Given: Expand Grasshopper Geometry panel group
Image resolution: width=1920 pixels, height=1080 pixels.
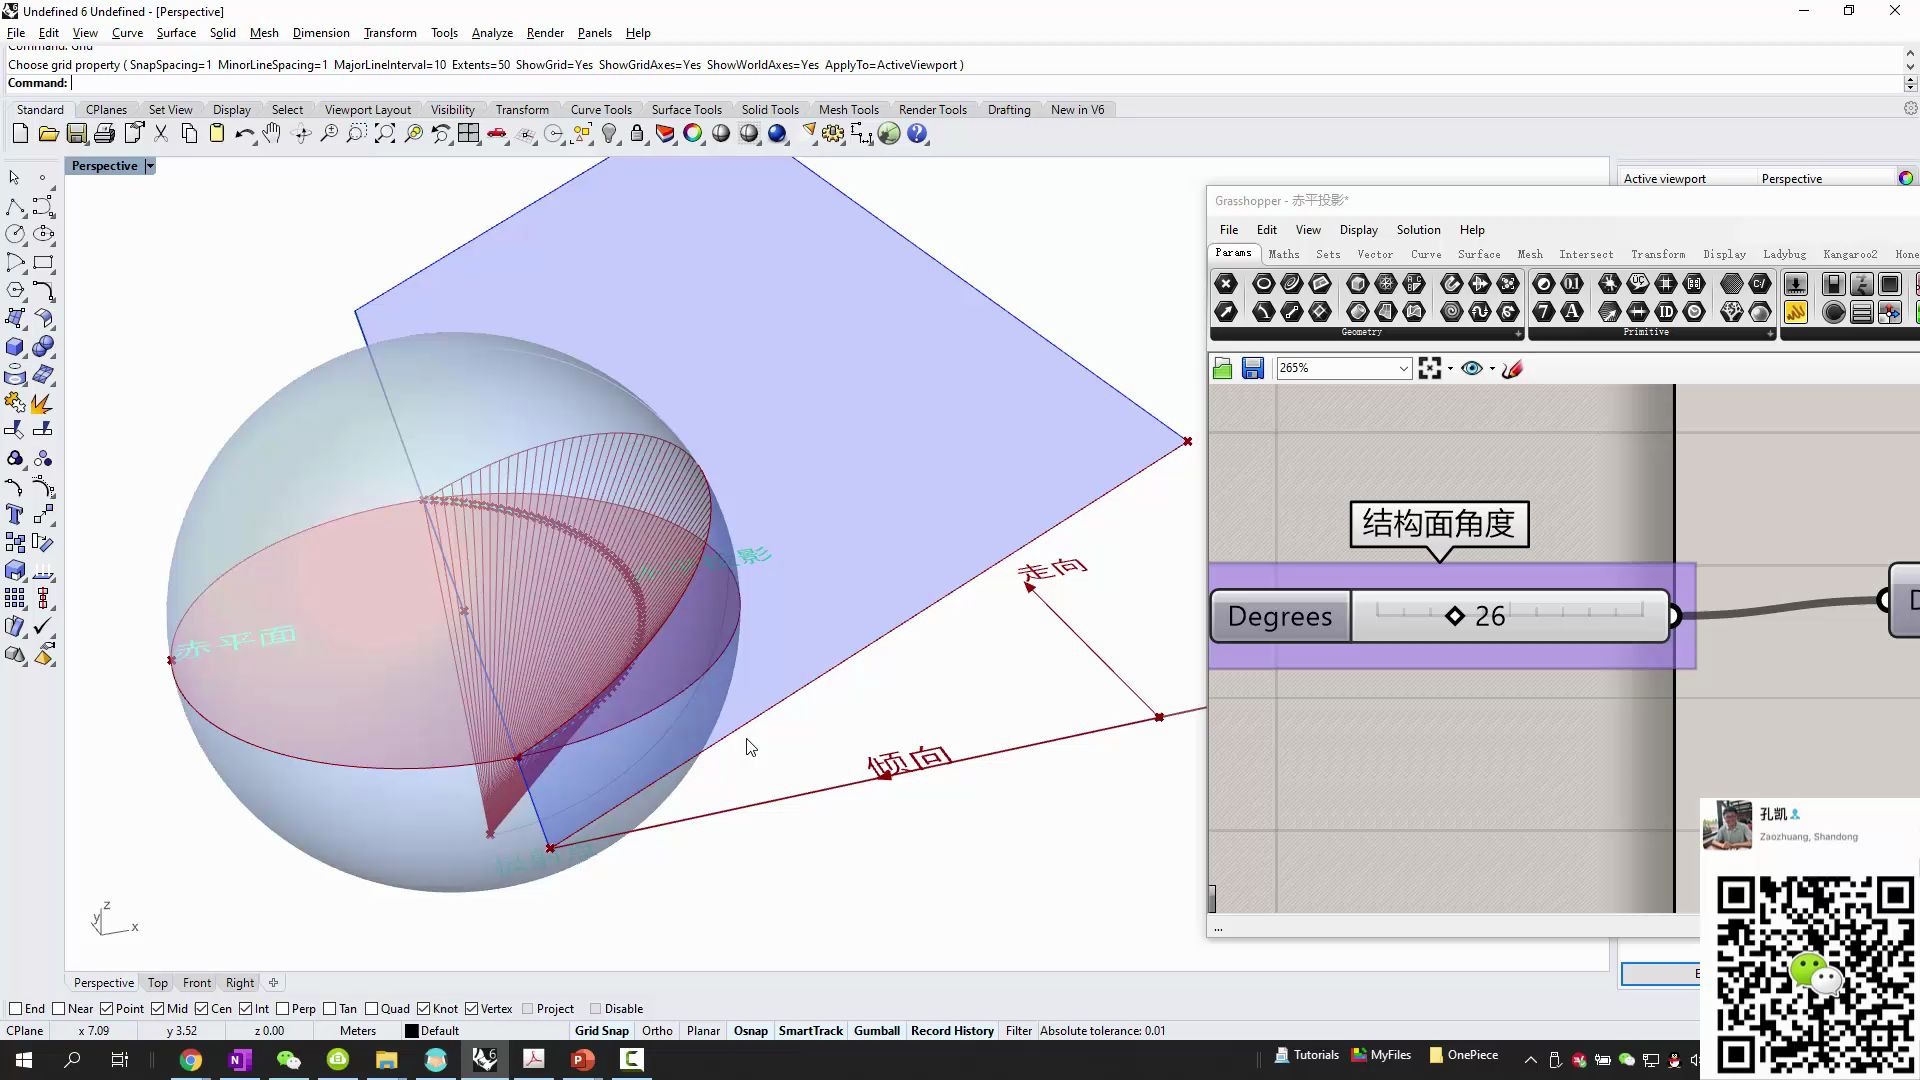Looking at the screenshot, I should (1518, 333).
